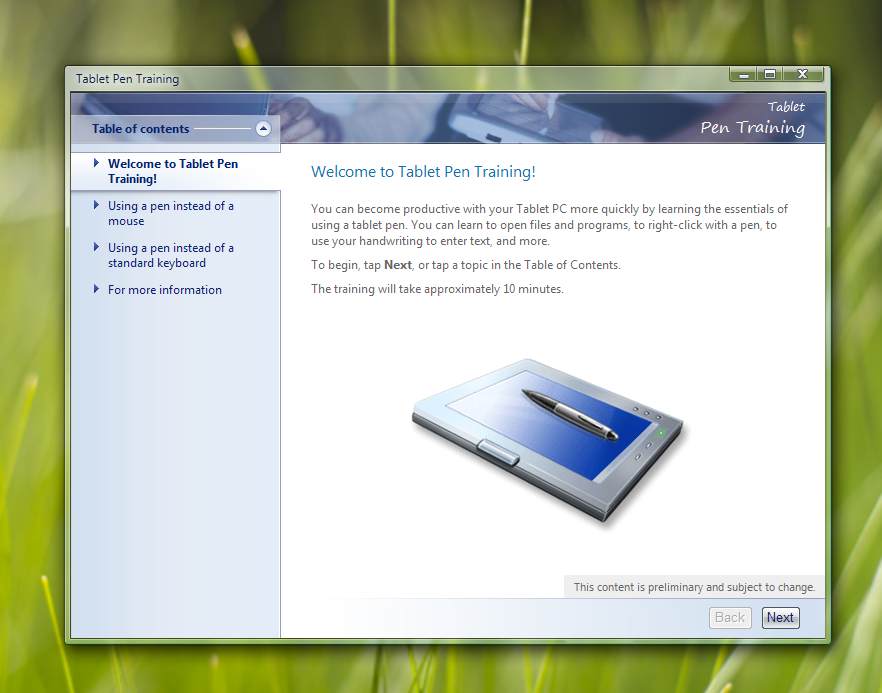Click arrow beside Using a pen instead of mouse

(96, 205)
